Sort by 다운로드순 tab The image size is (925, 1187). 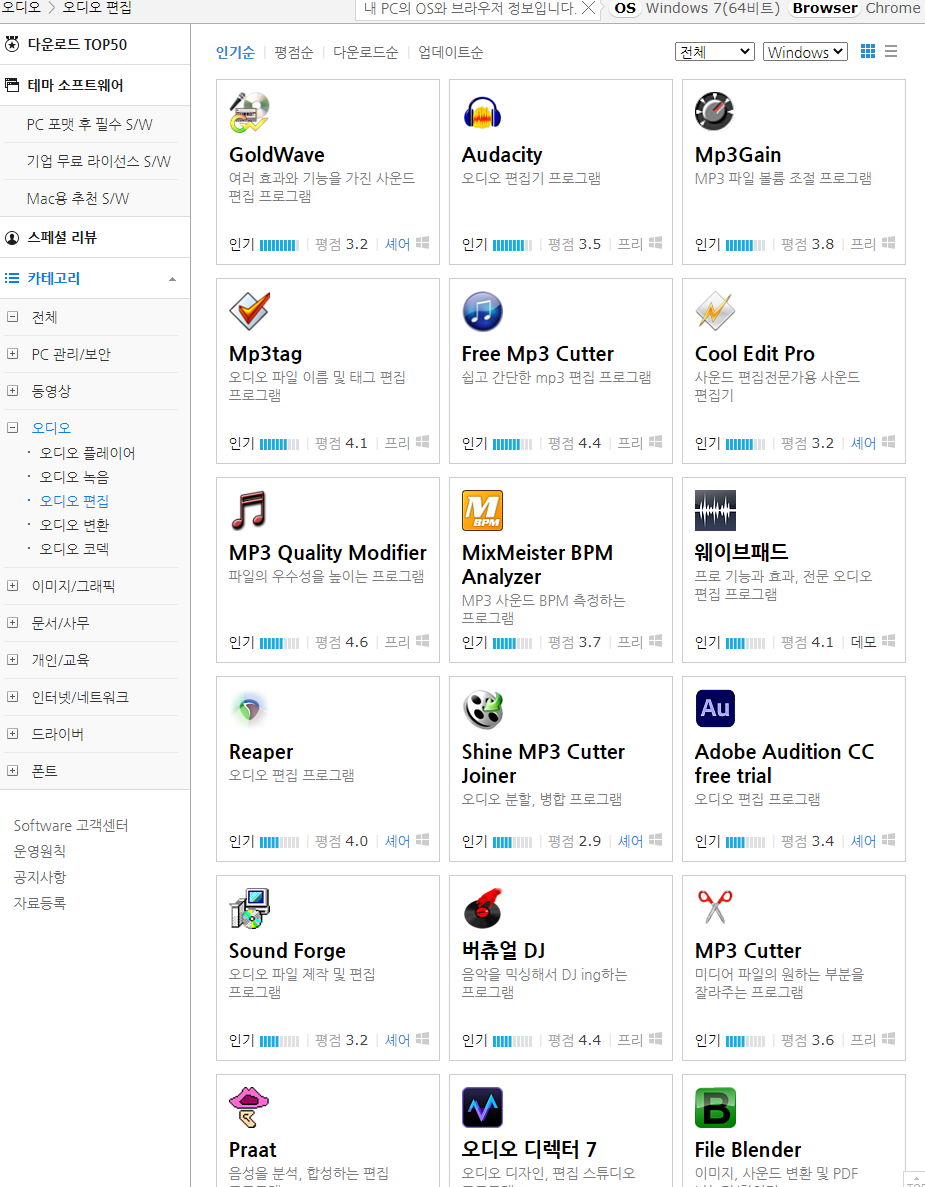(x=366, y=52)
